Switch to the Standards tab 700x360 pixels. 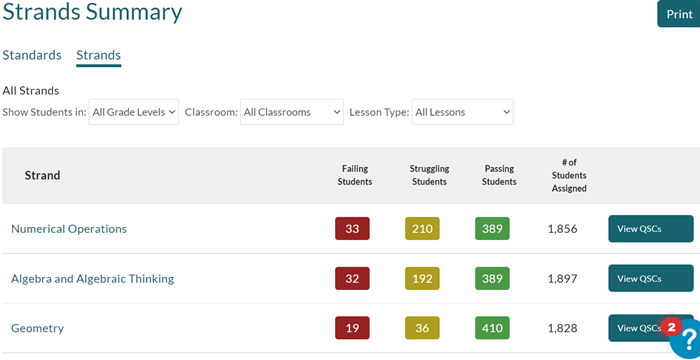tap(32, 55)
